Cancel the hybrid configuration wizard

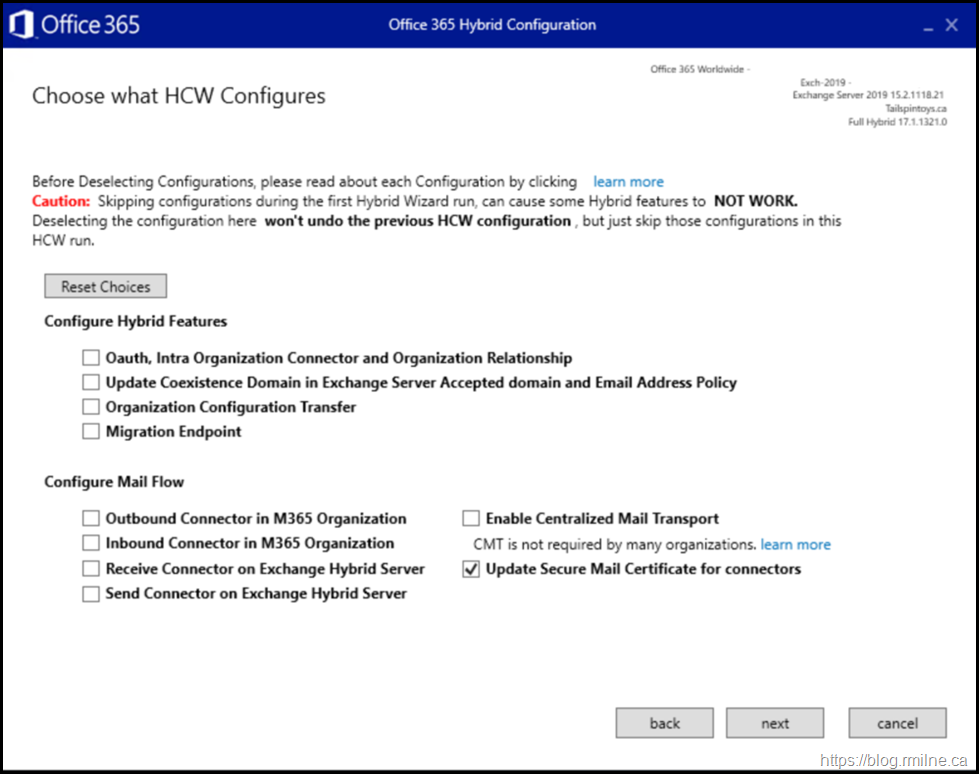coord(897,723)
